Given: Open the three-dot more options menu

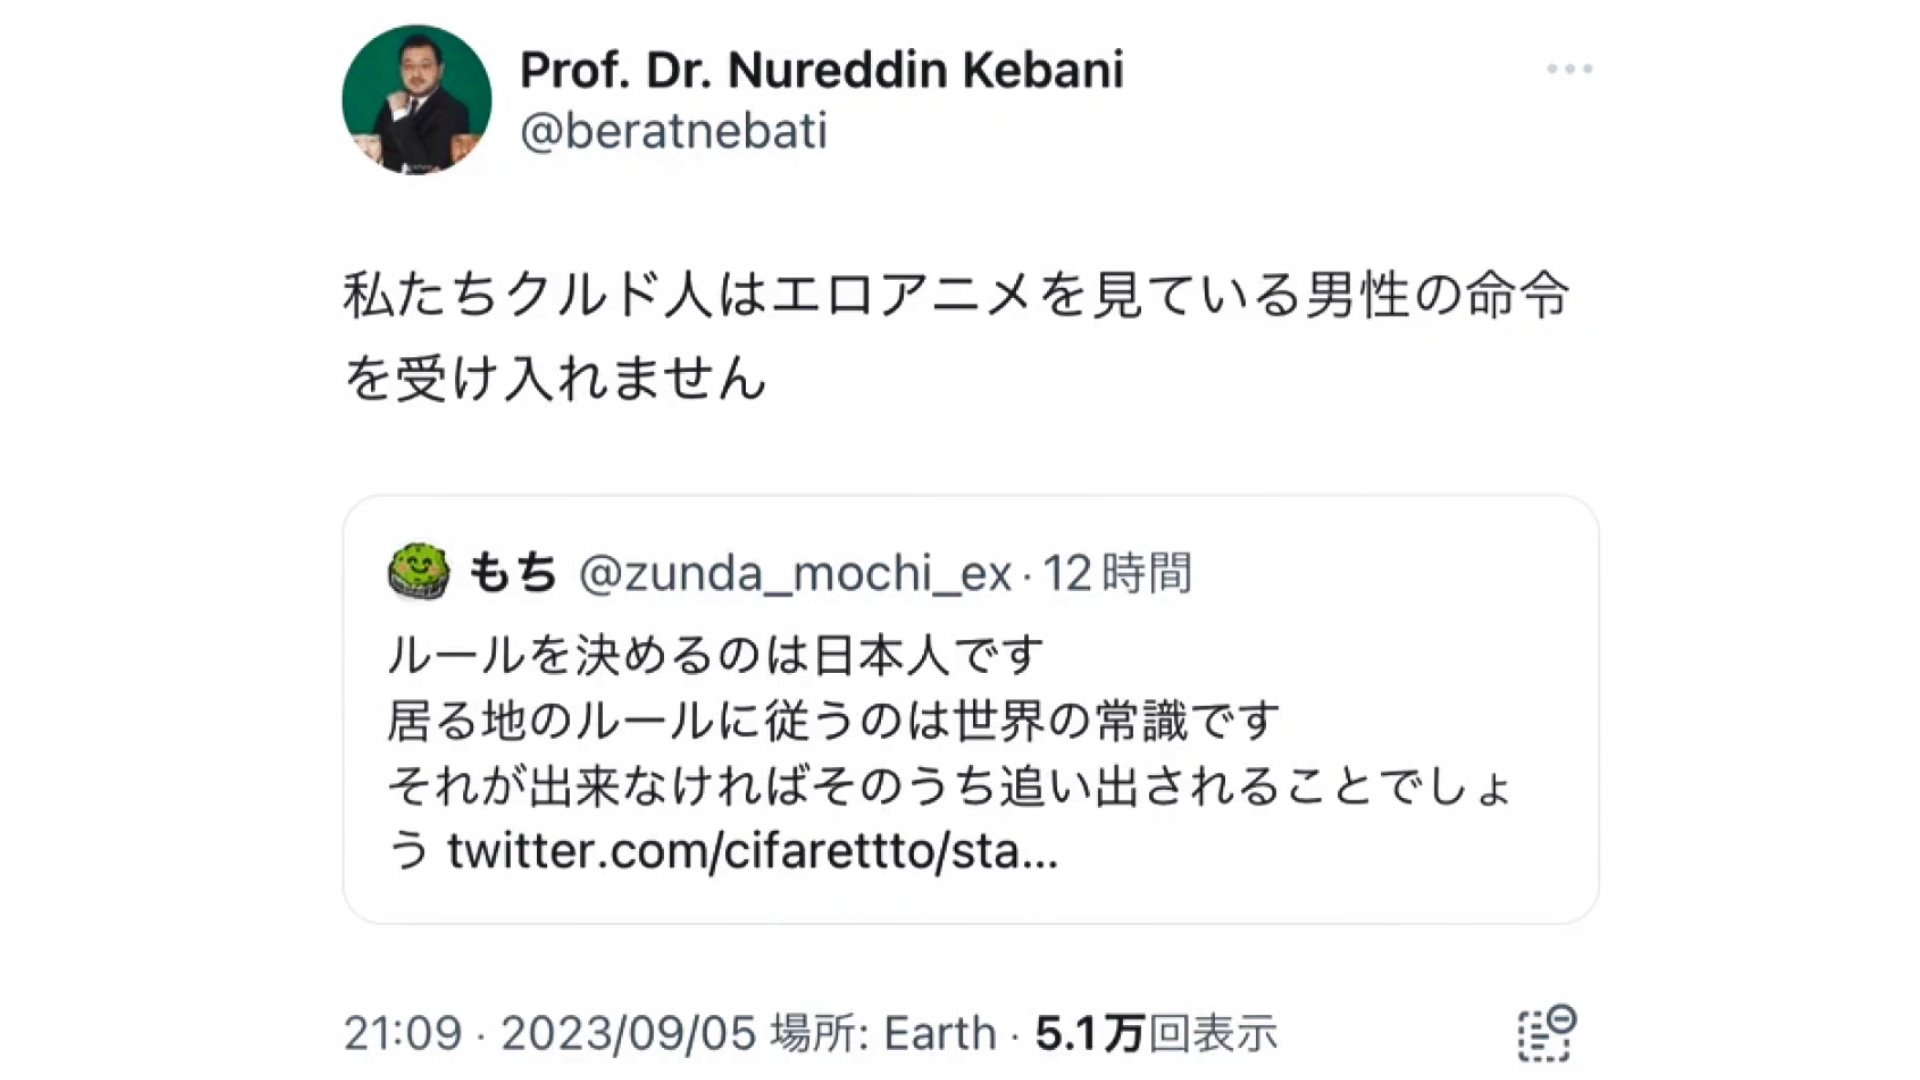Looking at the screenshot, I should (1569, 69).
